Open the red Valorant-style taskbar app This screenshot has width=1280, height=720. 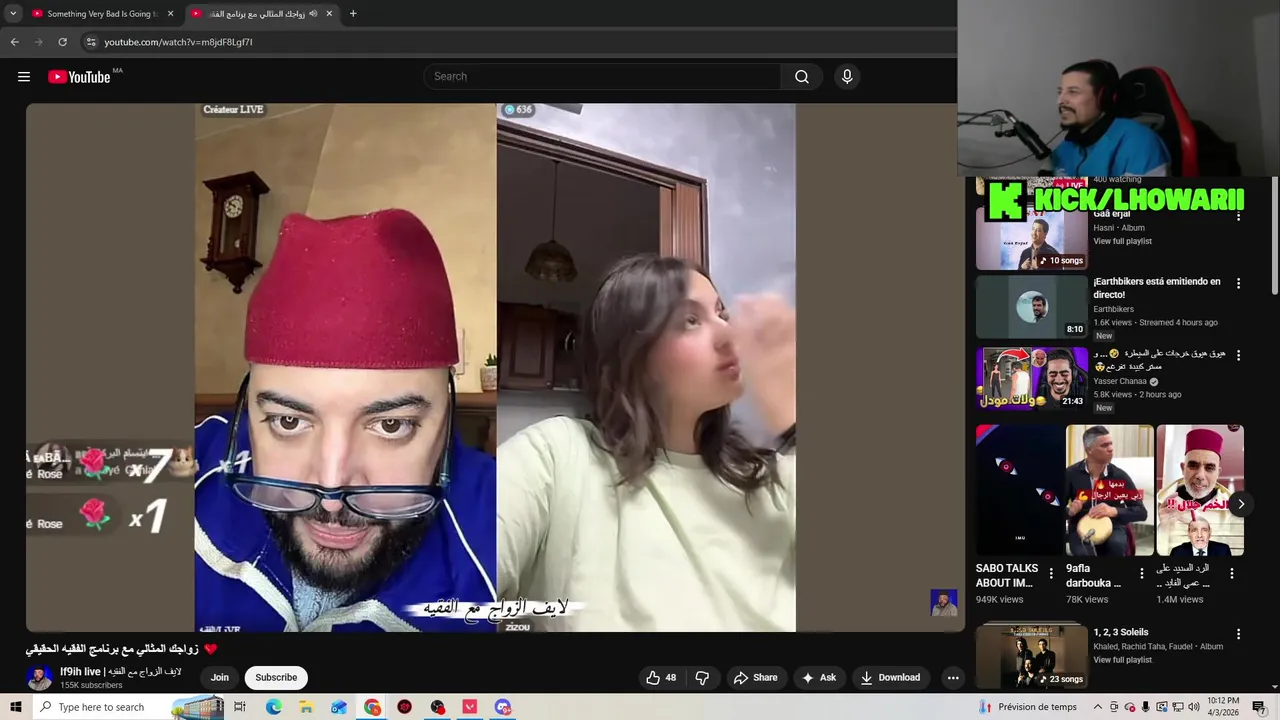pyautogui.click(x=470, y=707)
